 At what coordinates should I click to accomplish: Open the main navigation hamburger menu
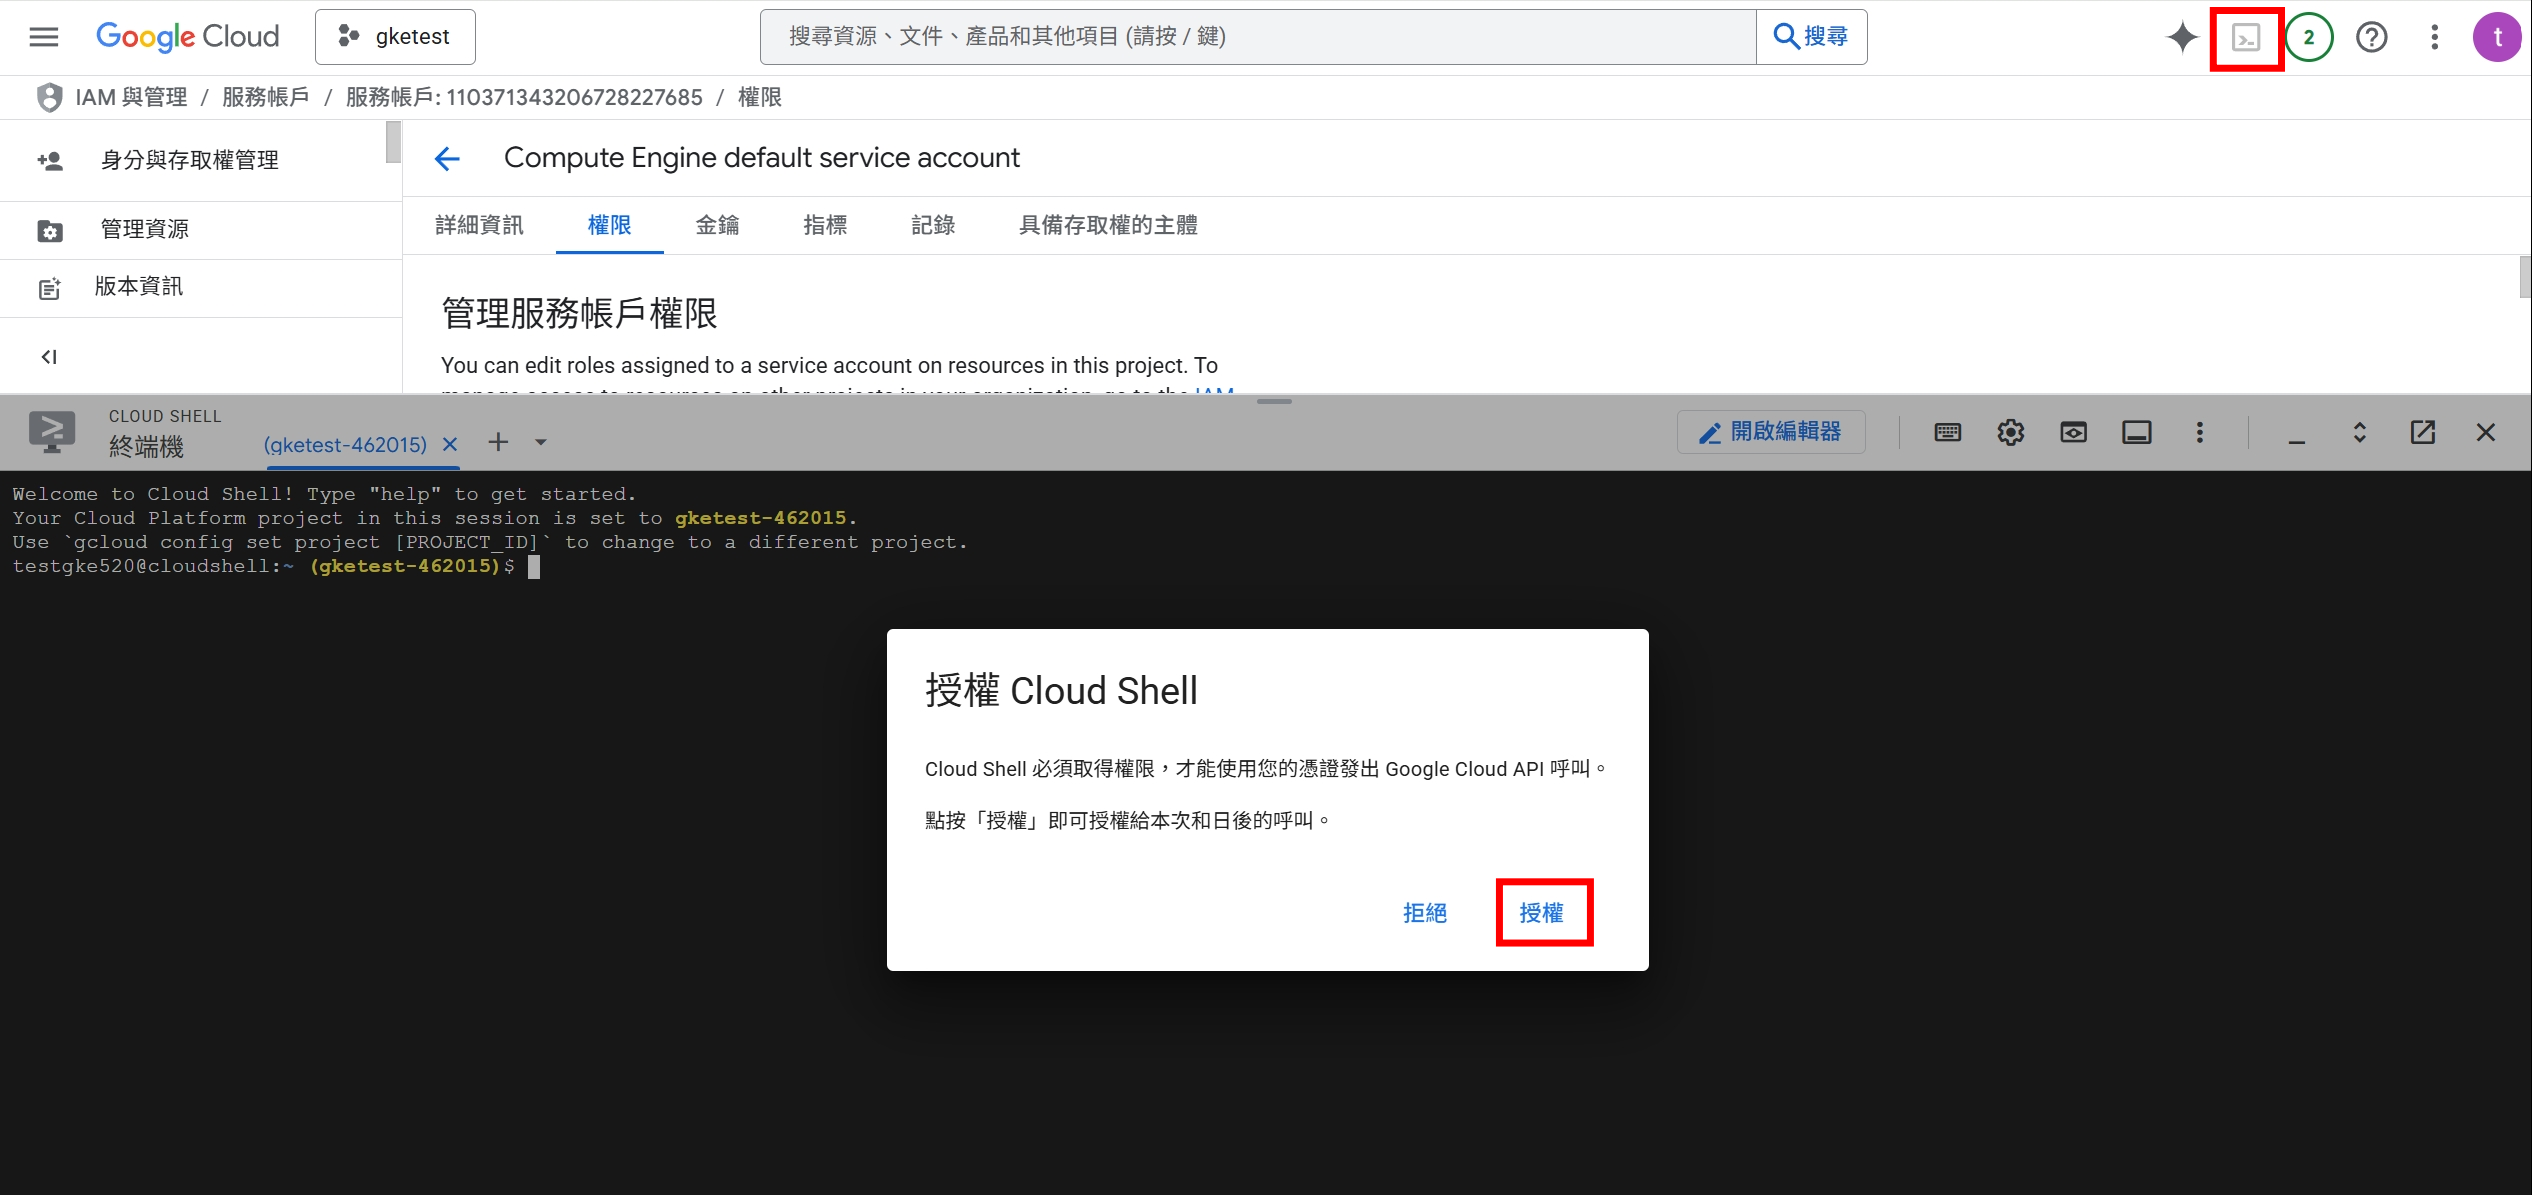44,37
